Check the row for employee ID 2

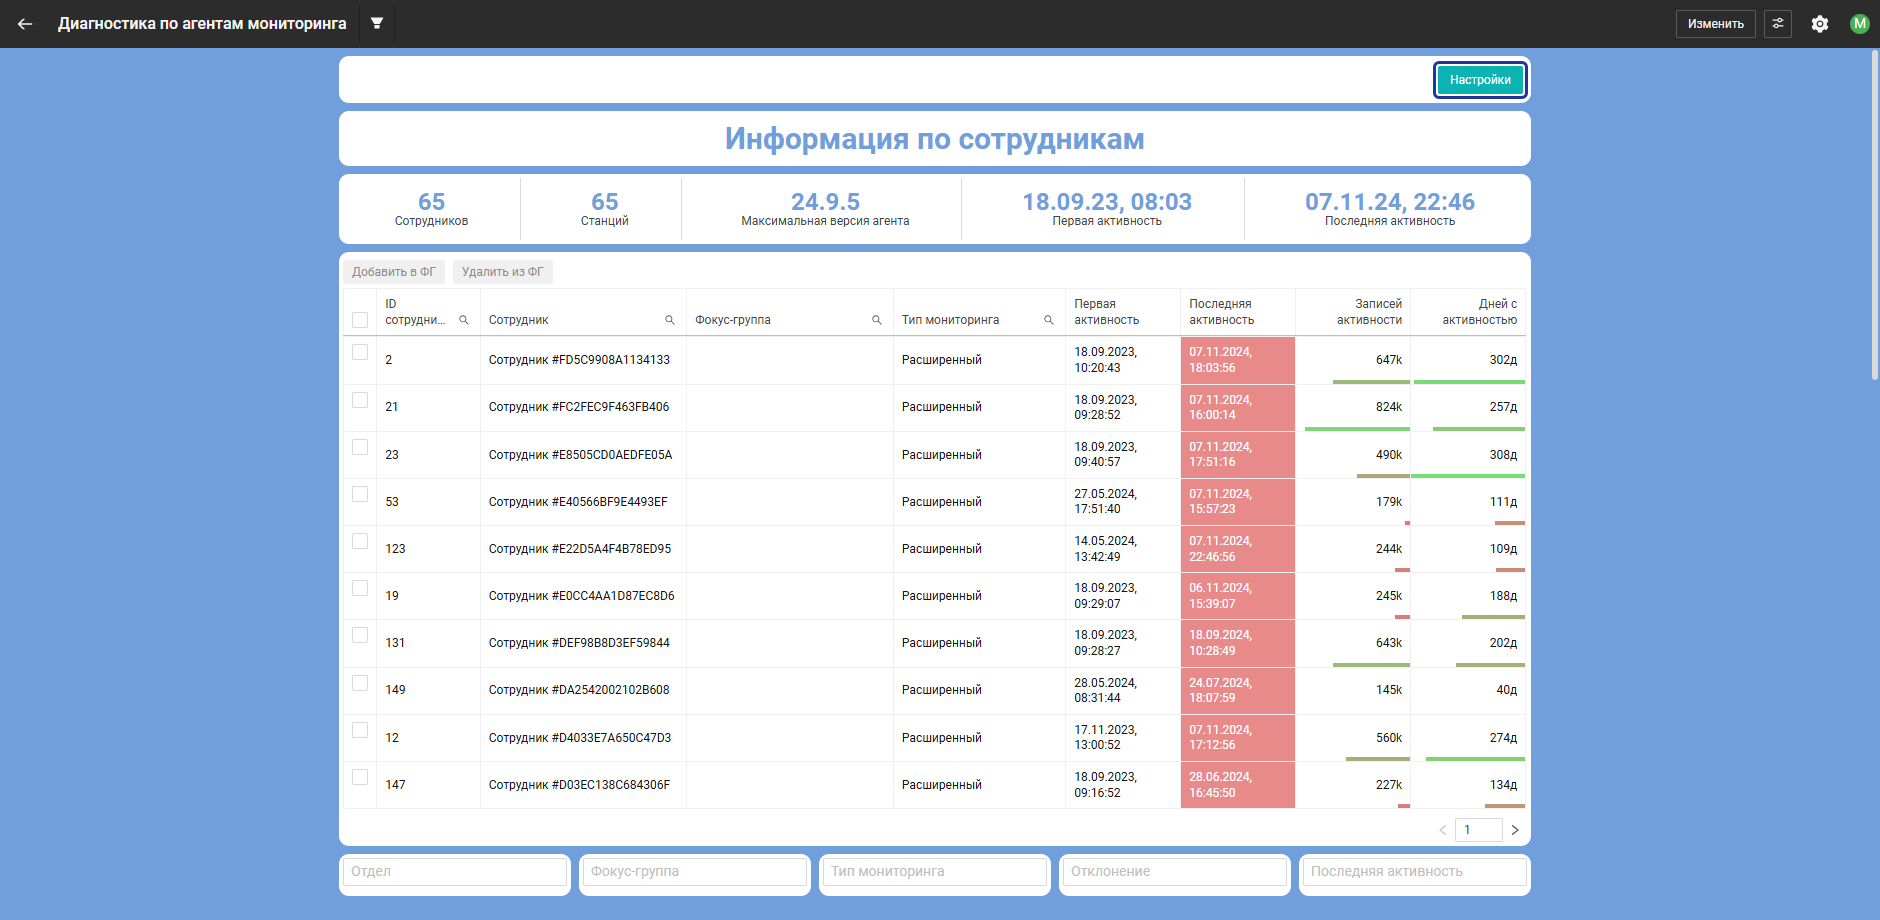click(360, 352)
